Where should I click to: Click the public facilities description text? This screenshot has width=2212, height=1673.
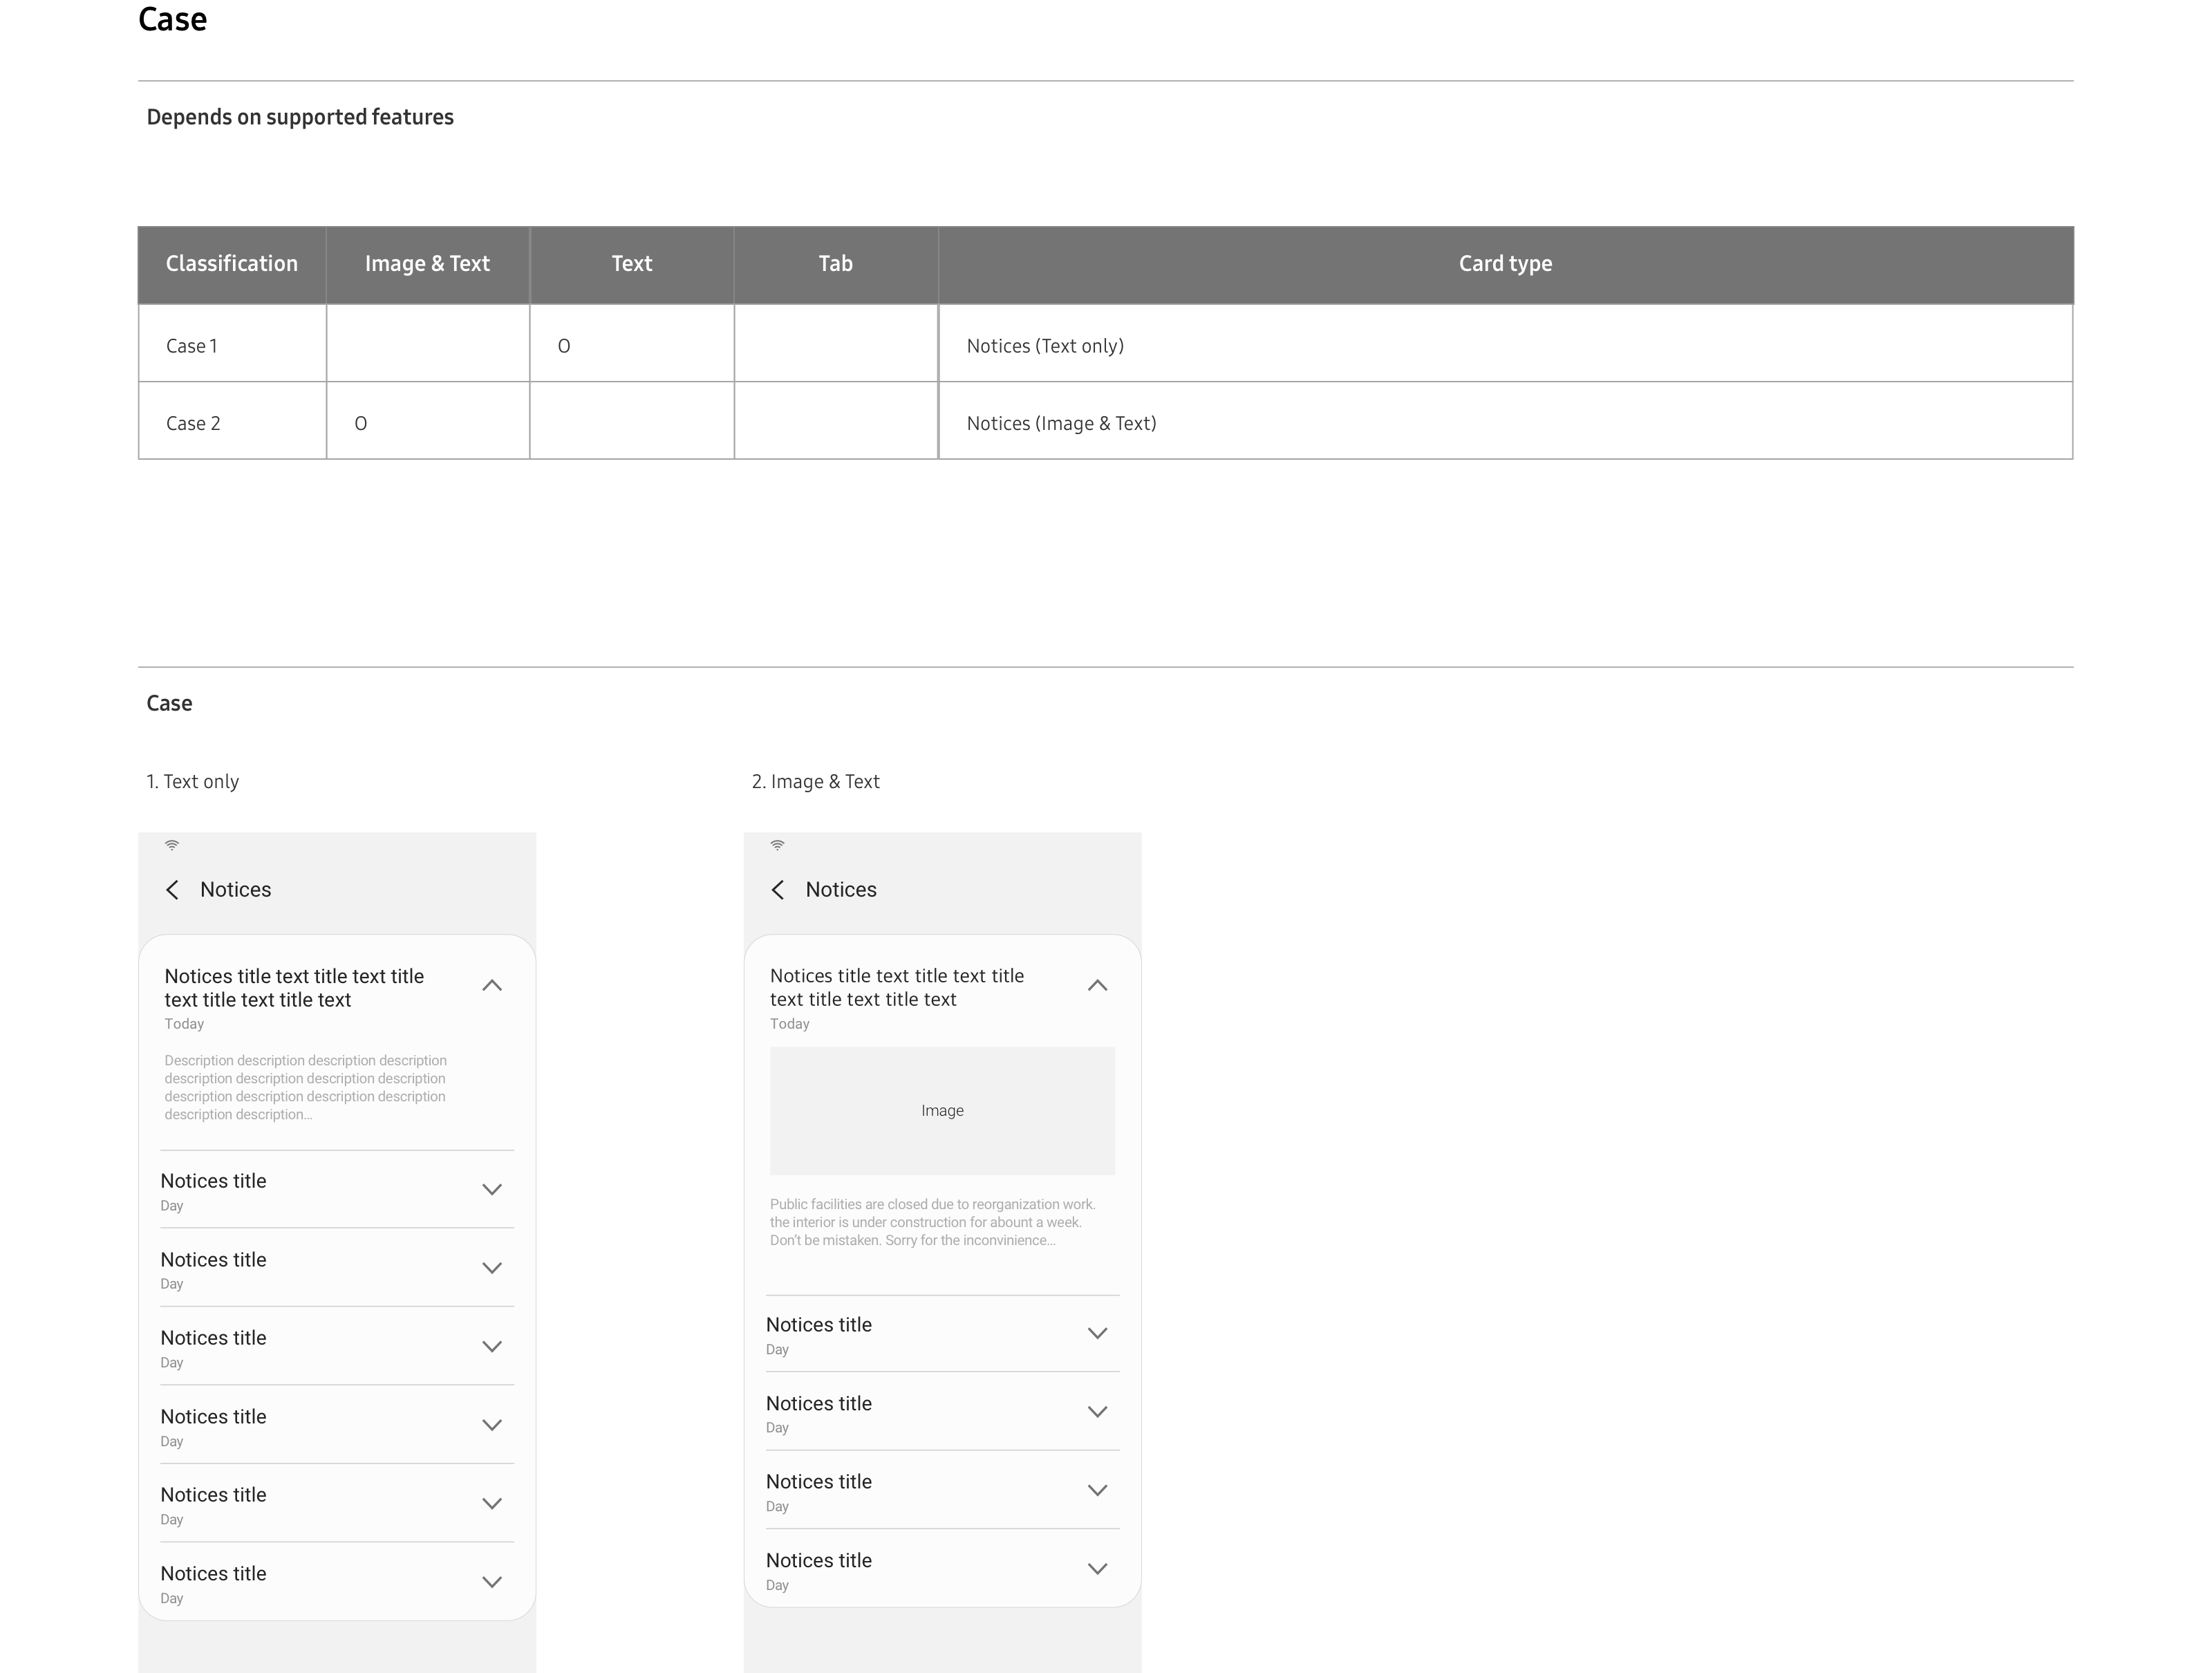point(932,1222)
